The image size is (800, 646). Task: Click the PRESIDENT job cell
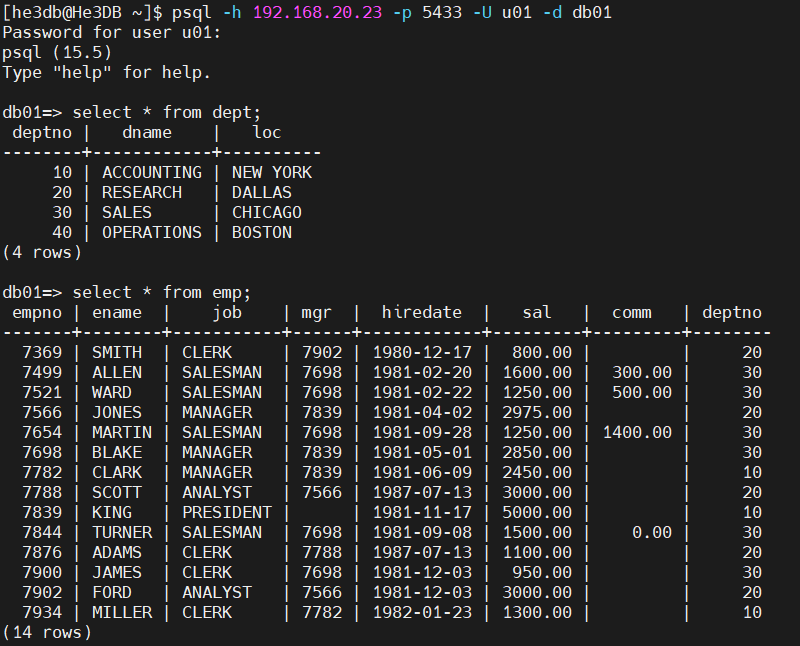[227, 512]
